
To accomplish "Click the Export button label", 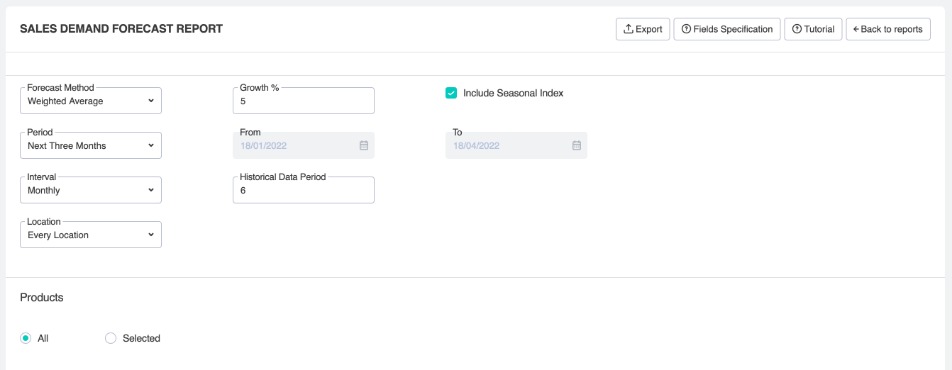I will [x=649, y=29].
